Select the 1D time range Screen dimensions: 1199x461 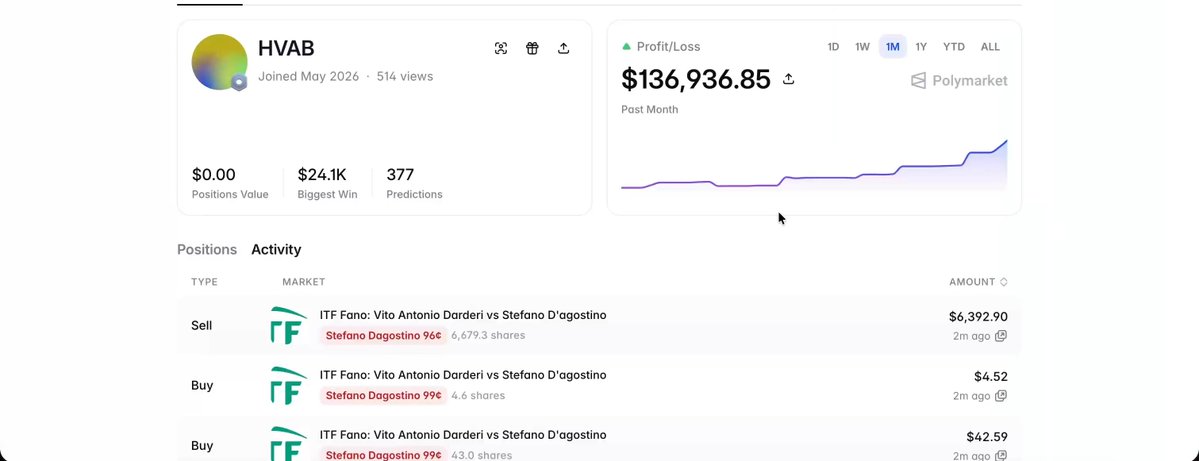833,47
